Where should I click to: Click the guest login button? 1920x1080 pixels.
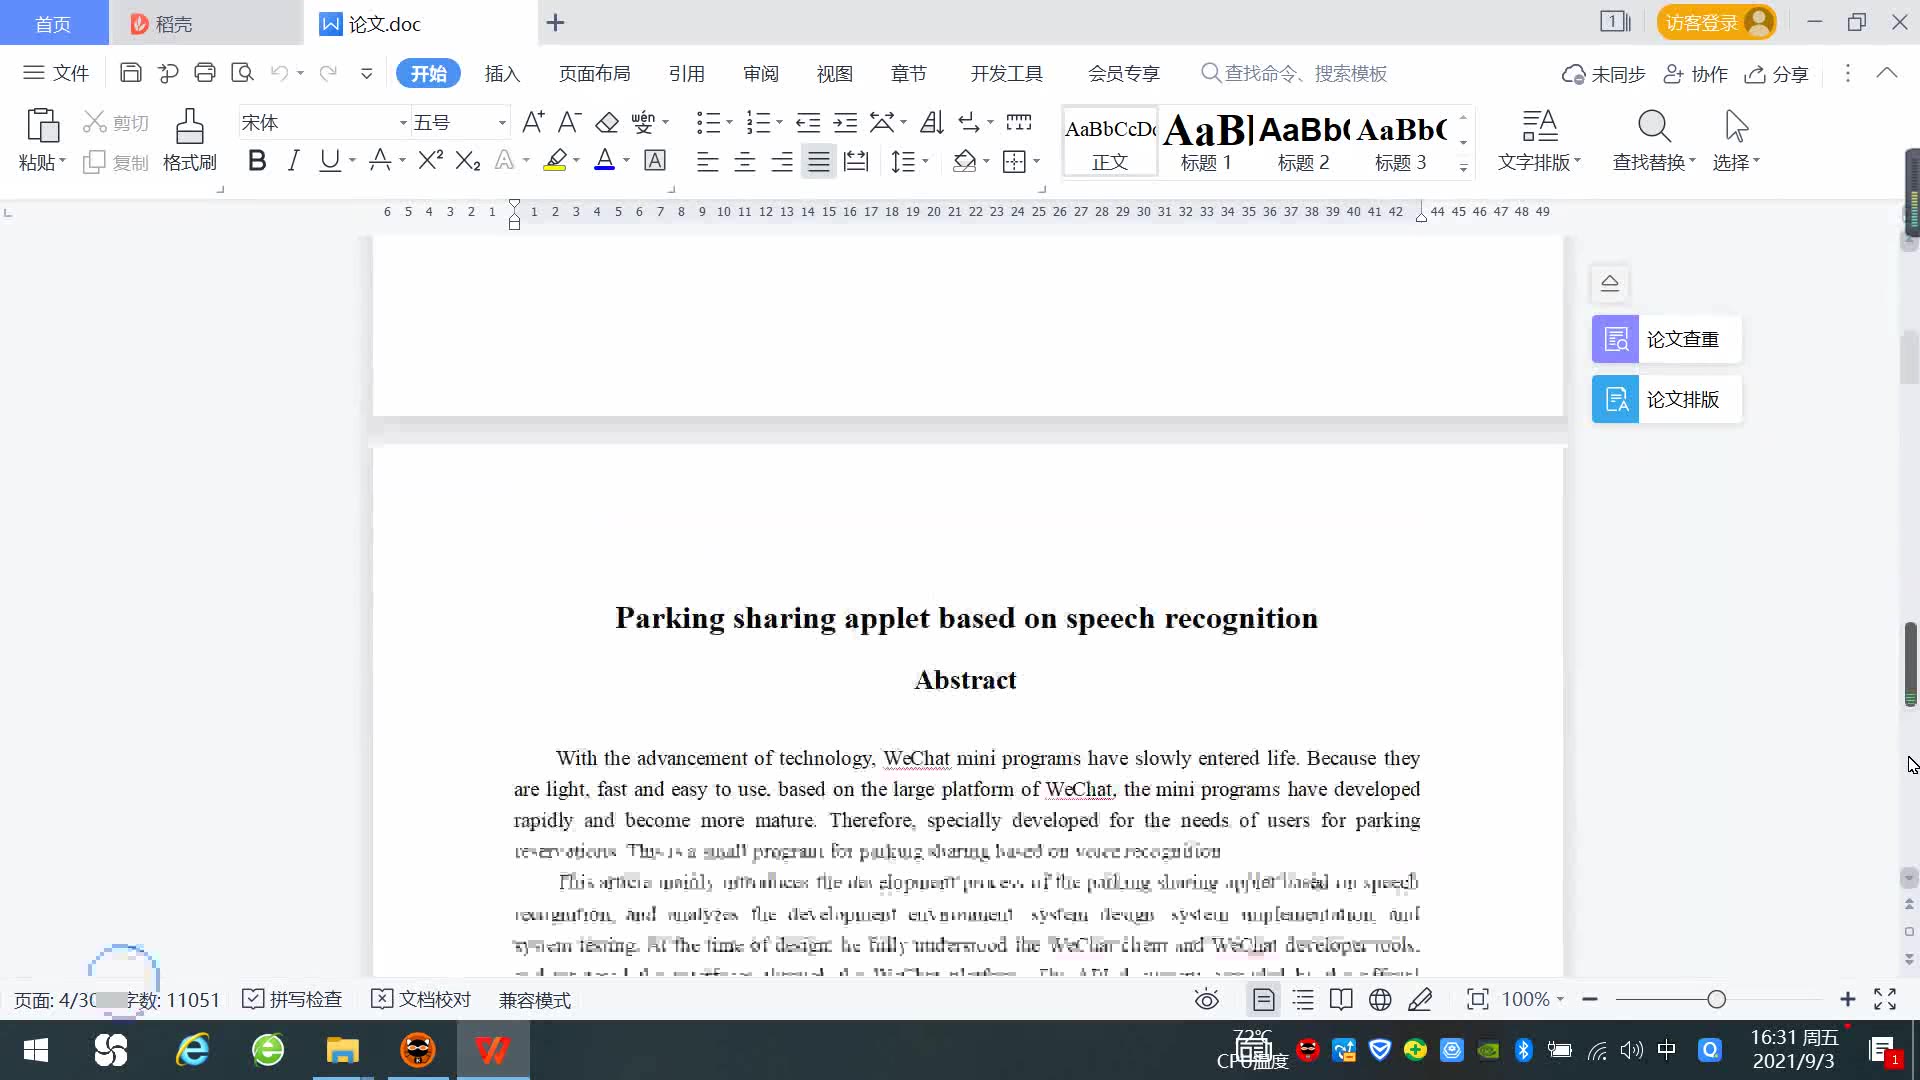pos(1716,22)
